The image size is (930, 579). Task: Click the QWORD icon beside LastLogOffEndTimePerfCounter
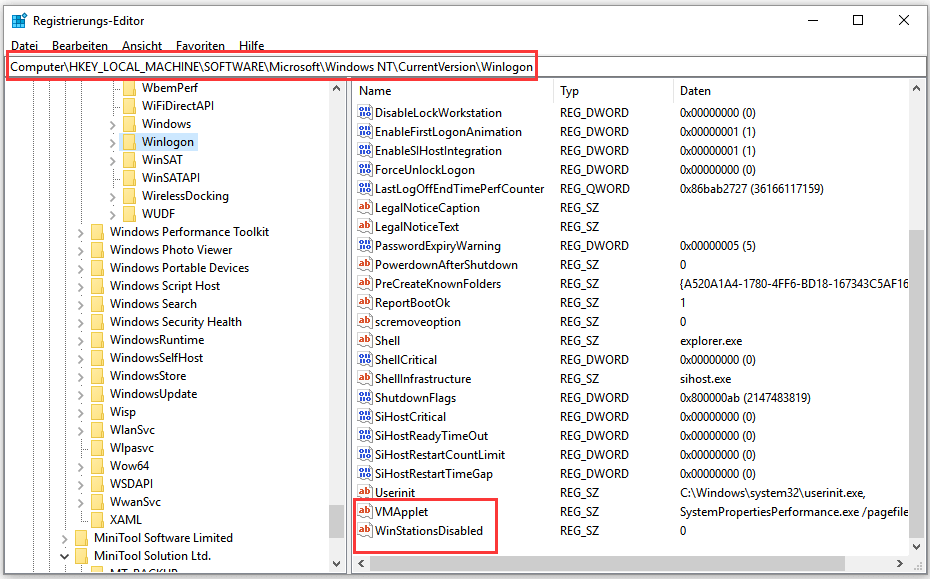(366, 188)
